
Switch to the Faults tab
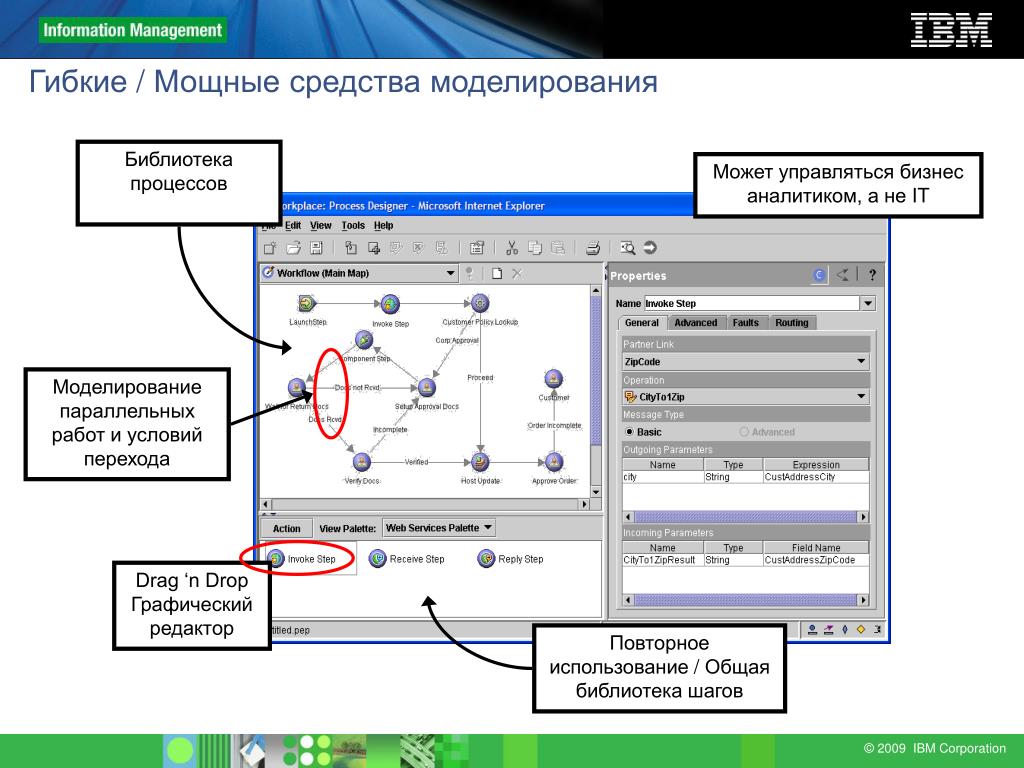(x=746, y=323)
